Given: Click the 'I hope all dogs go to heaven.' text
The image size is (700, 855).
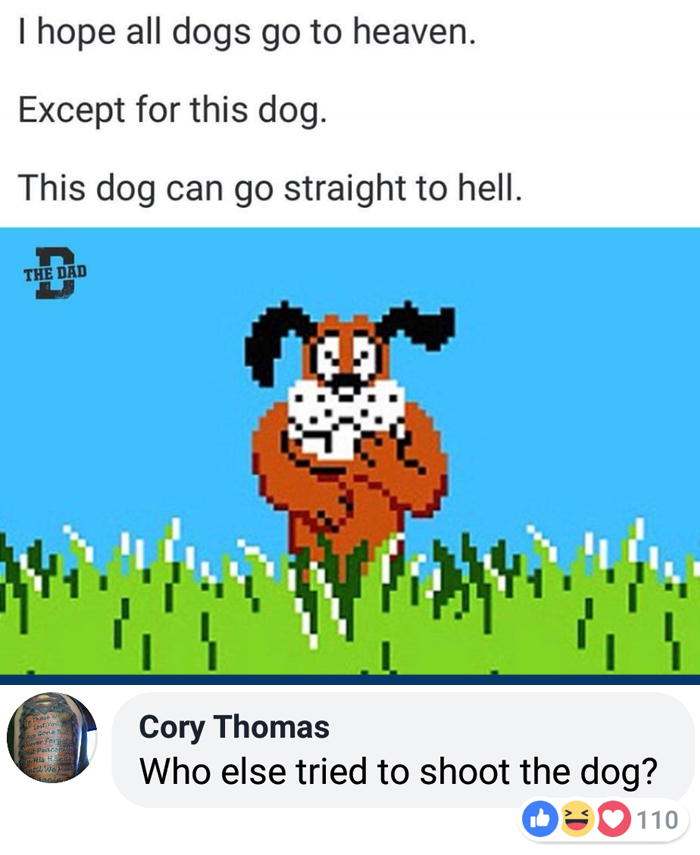Looking at the screenshot, I should tap(248, 33).
